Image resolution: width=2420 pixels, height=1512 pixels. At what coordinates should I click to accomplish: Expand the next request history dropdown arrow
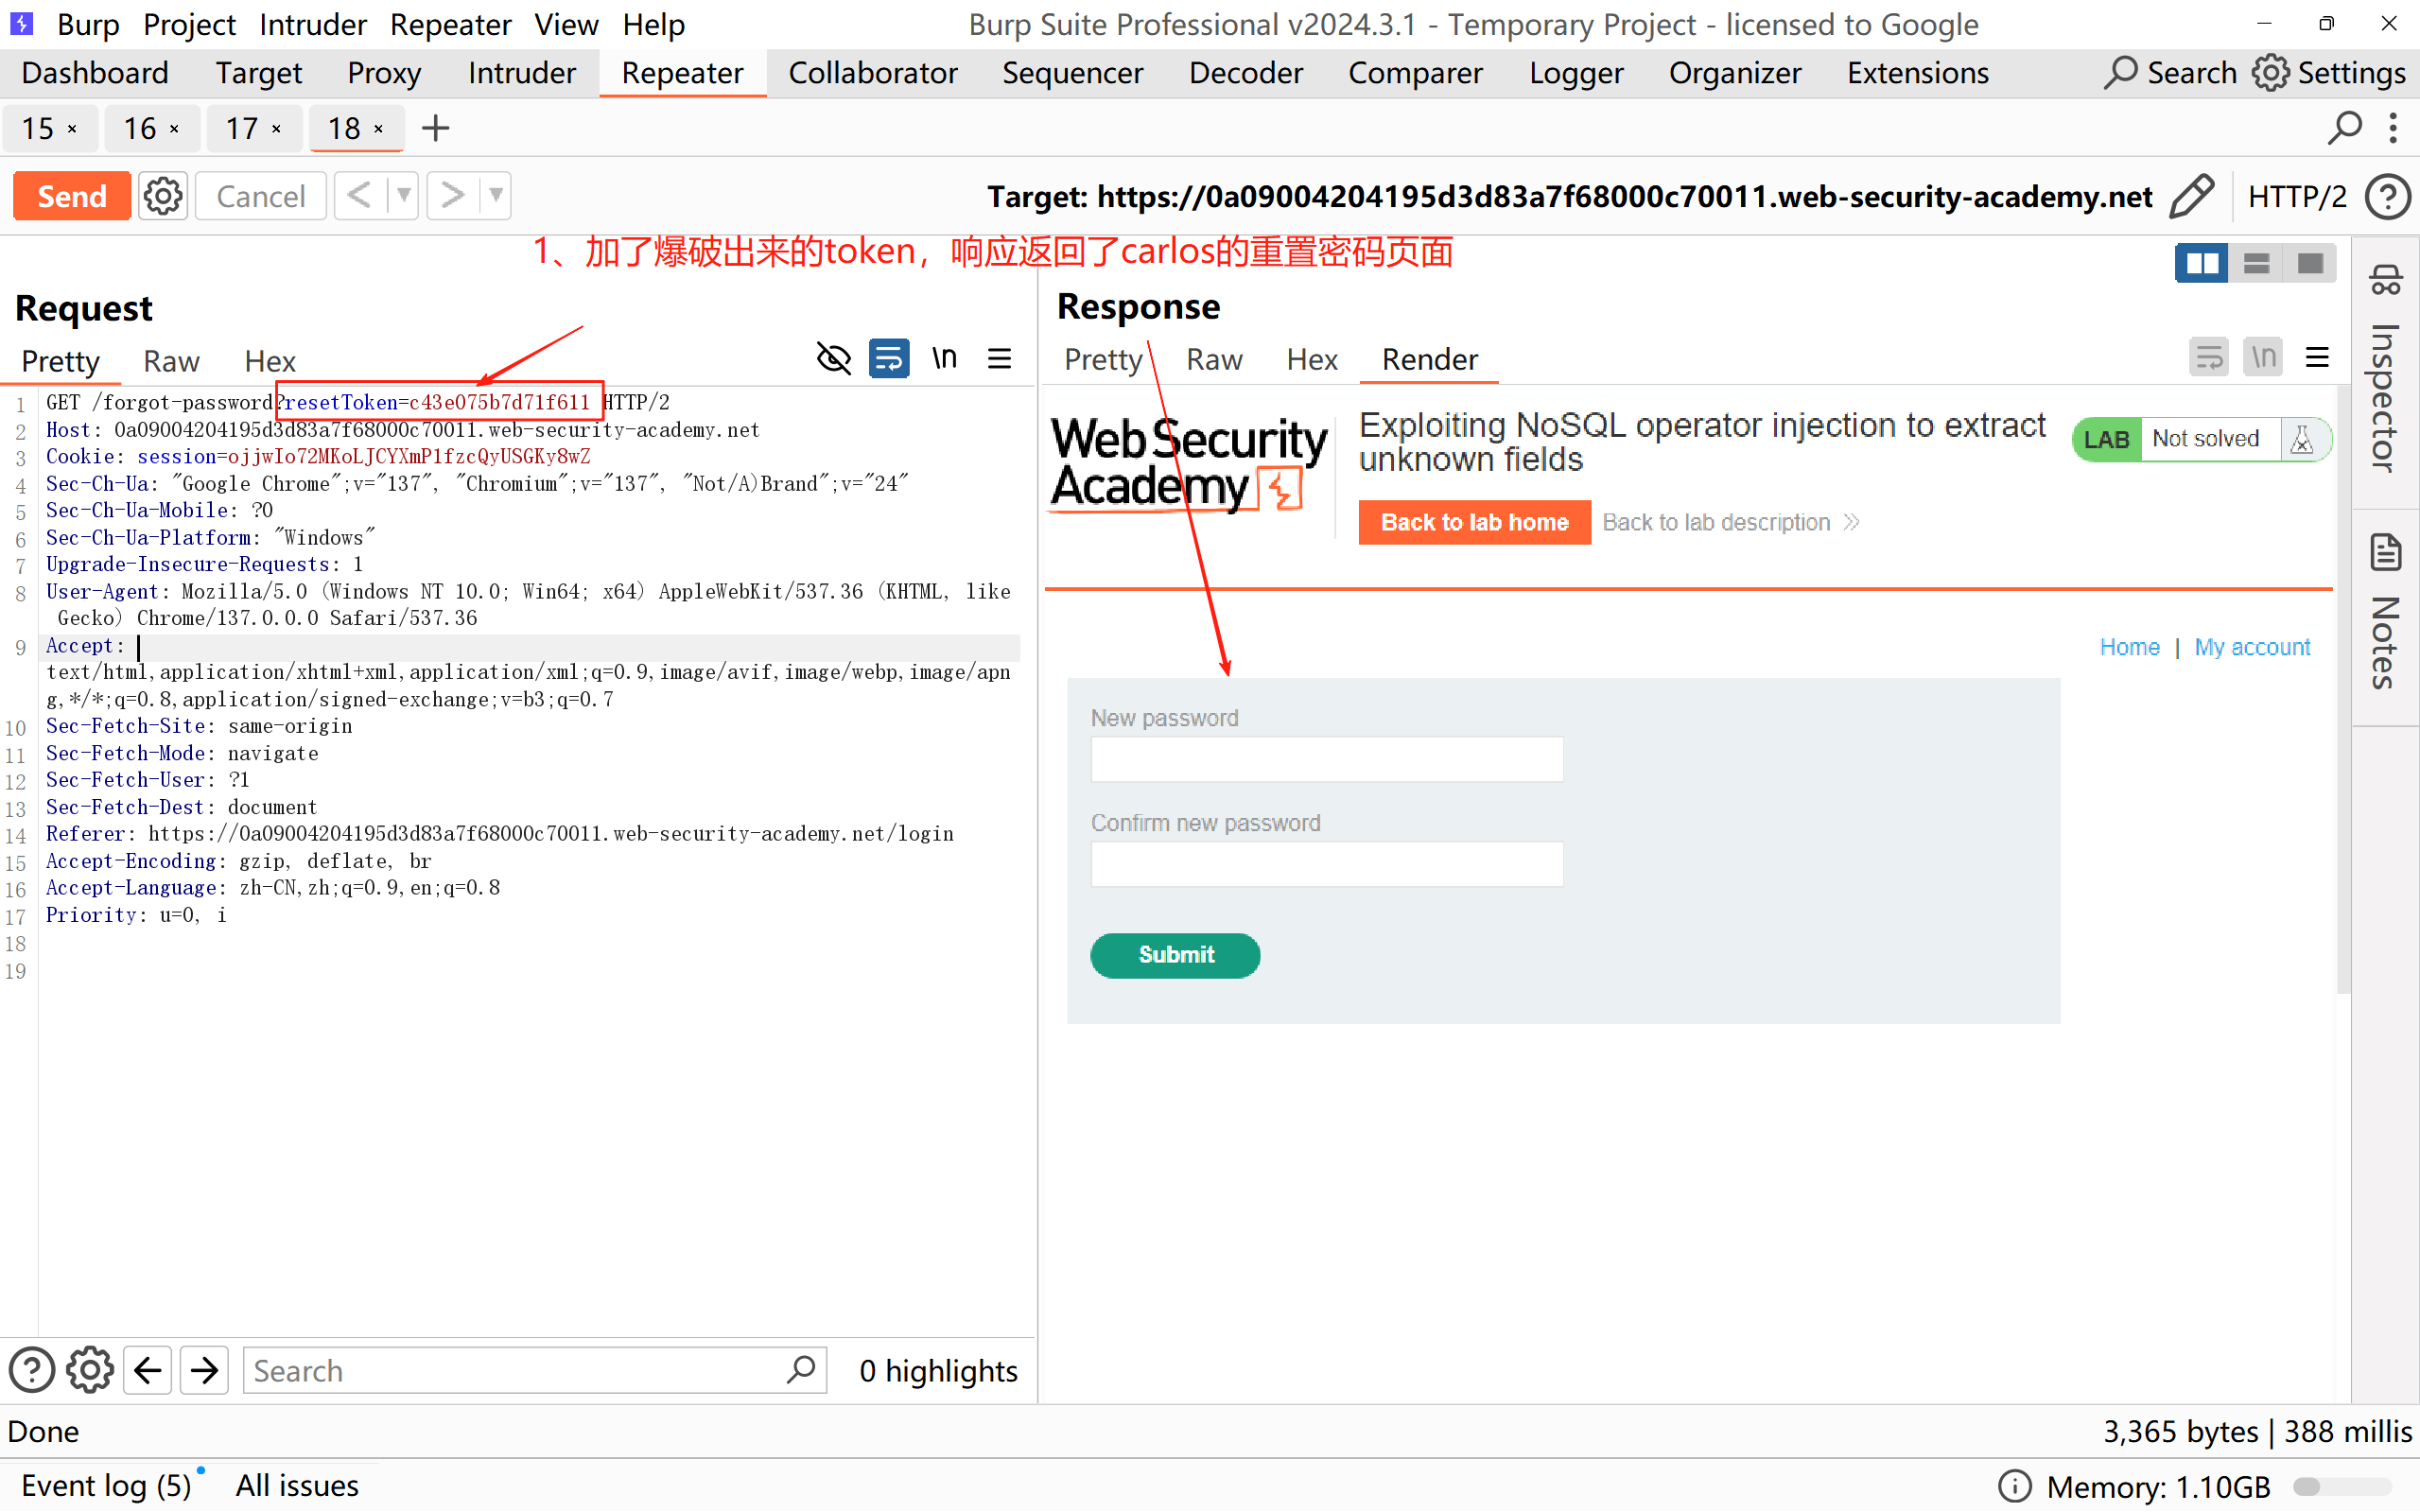click(x=496, y=195)
